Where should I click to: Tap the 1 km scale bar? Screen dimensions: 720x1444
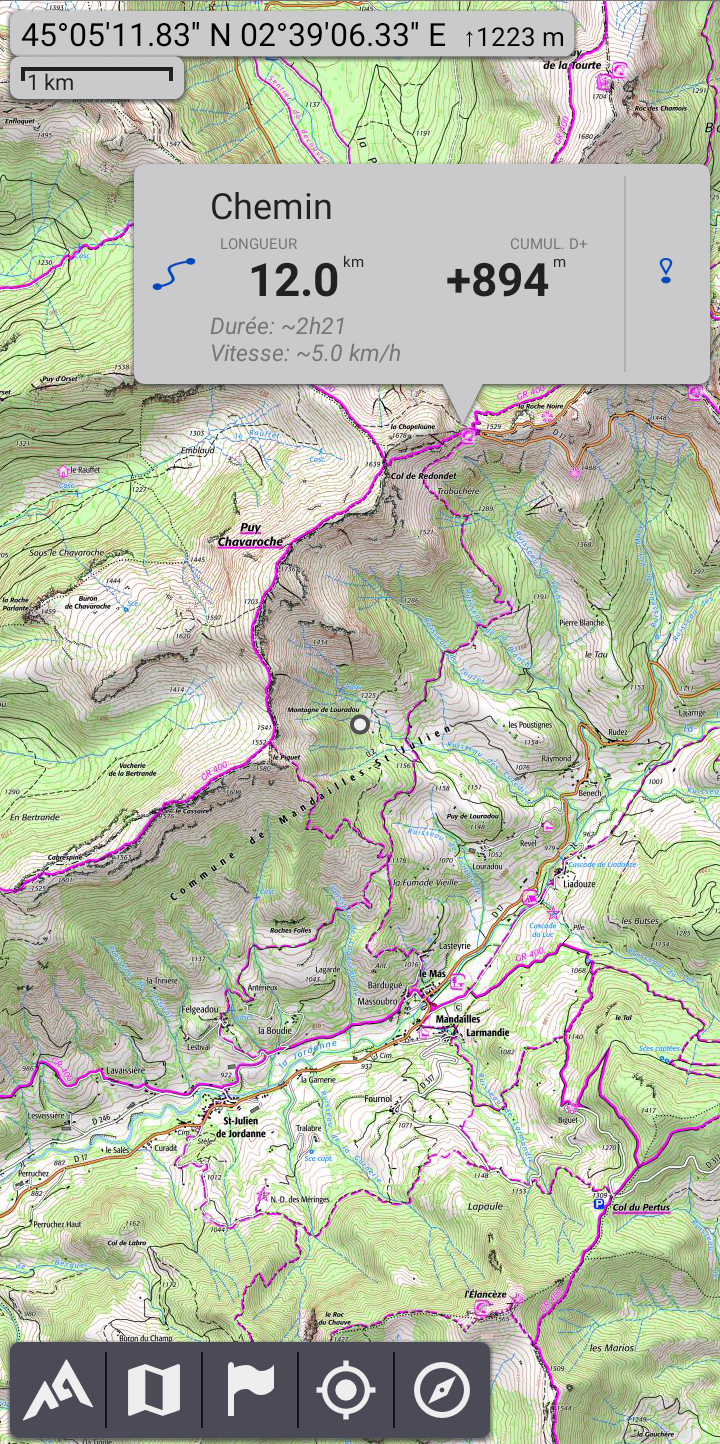(96, 78)
